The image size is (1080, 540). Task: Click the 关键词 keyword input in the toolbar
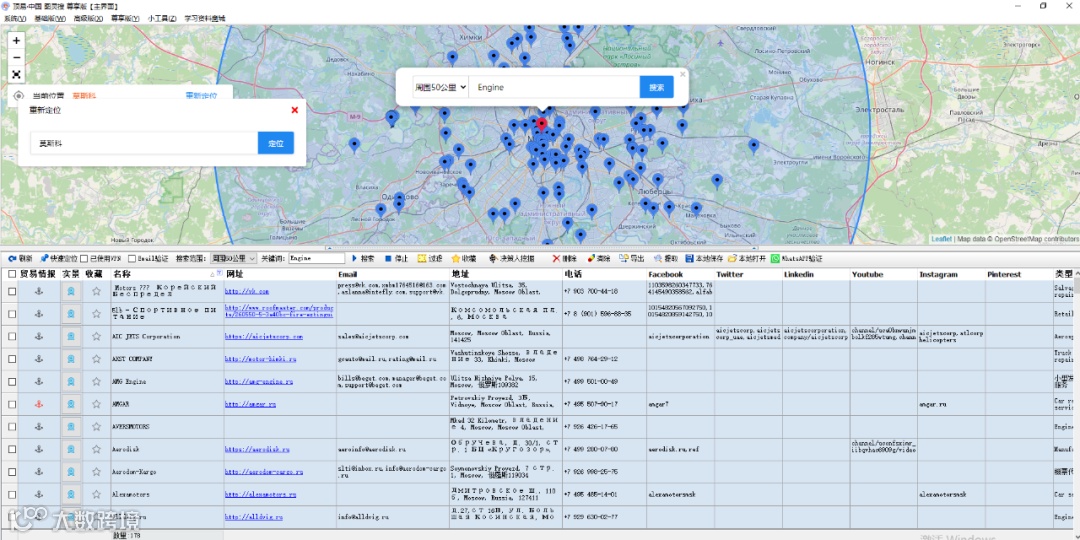[317, 258]
